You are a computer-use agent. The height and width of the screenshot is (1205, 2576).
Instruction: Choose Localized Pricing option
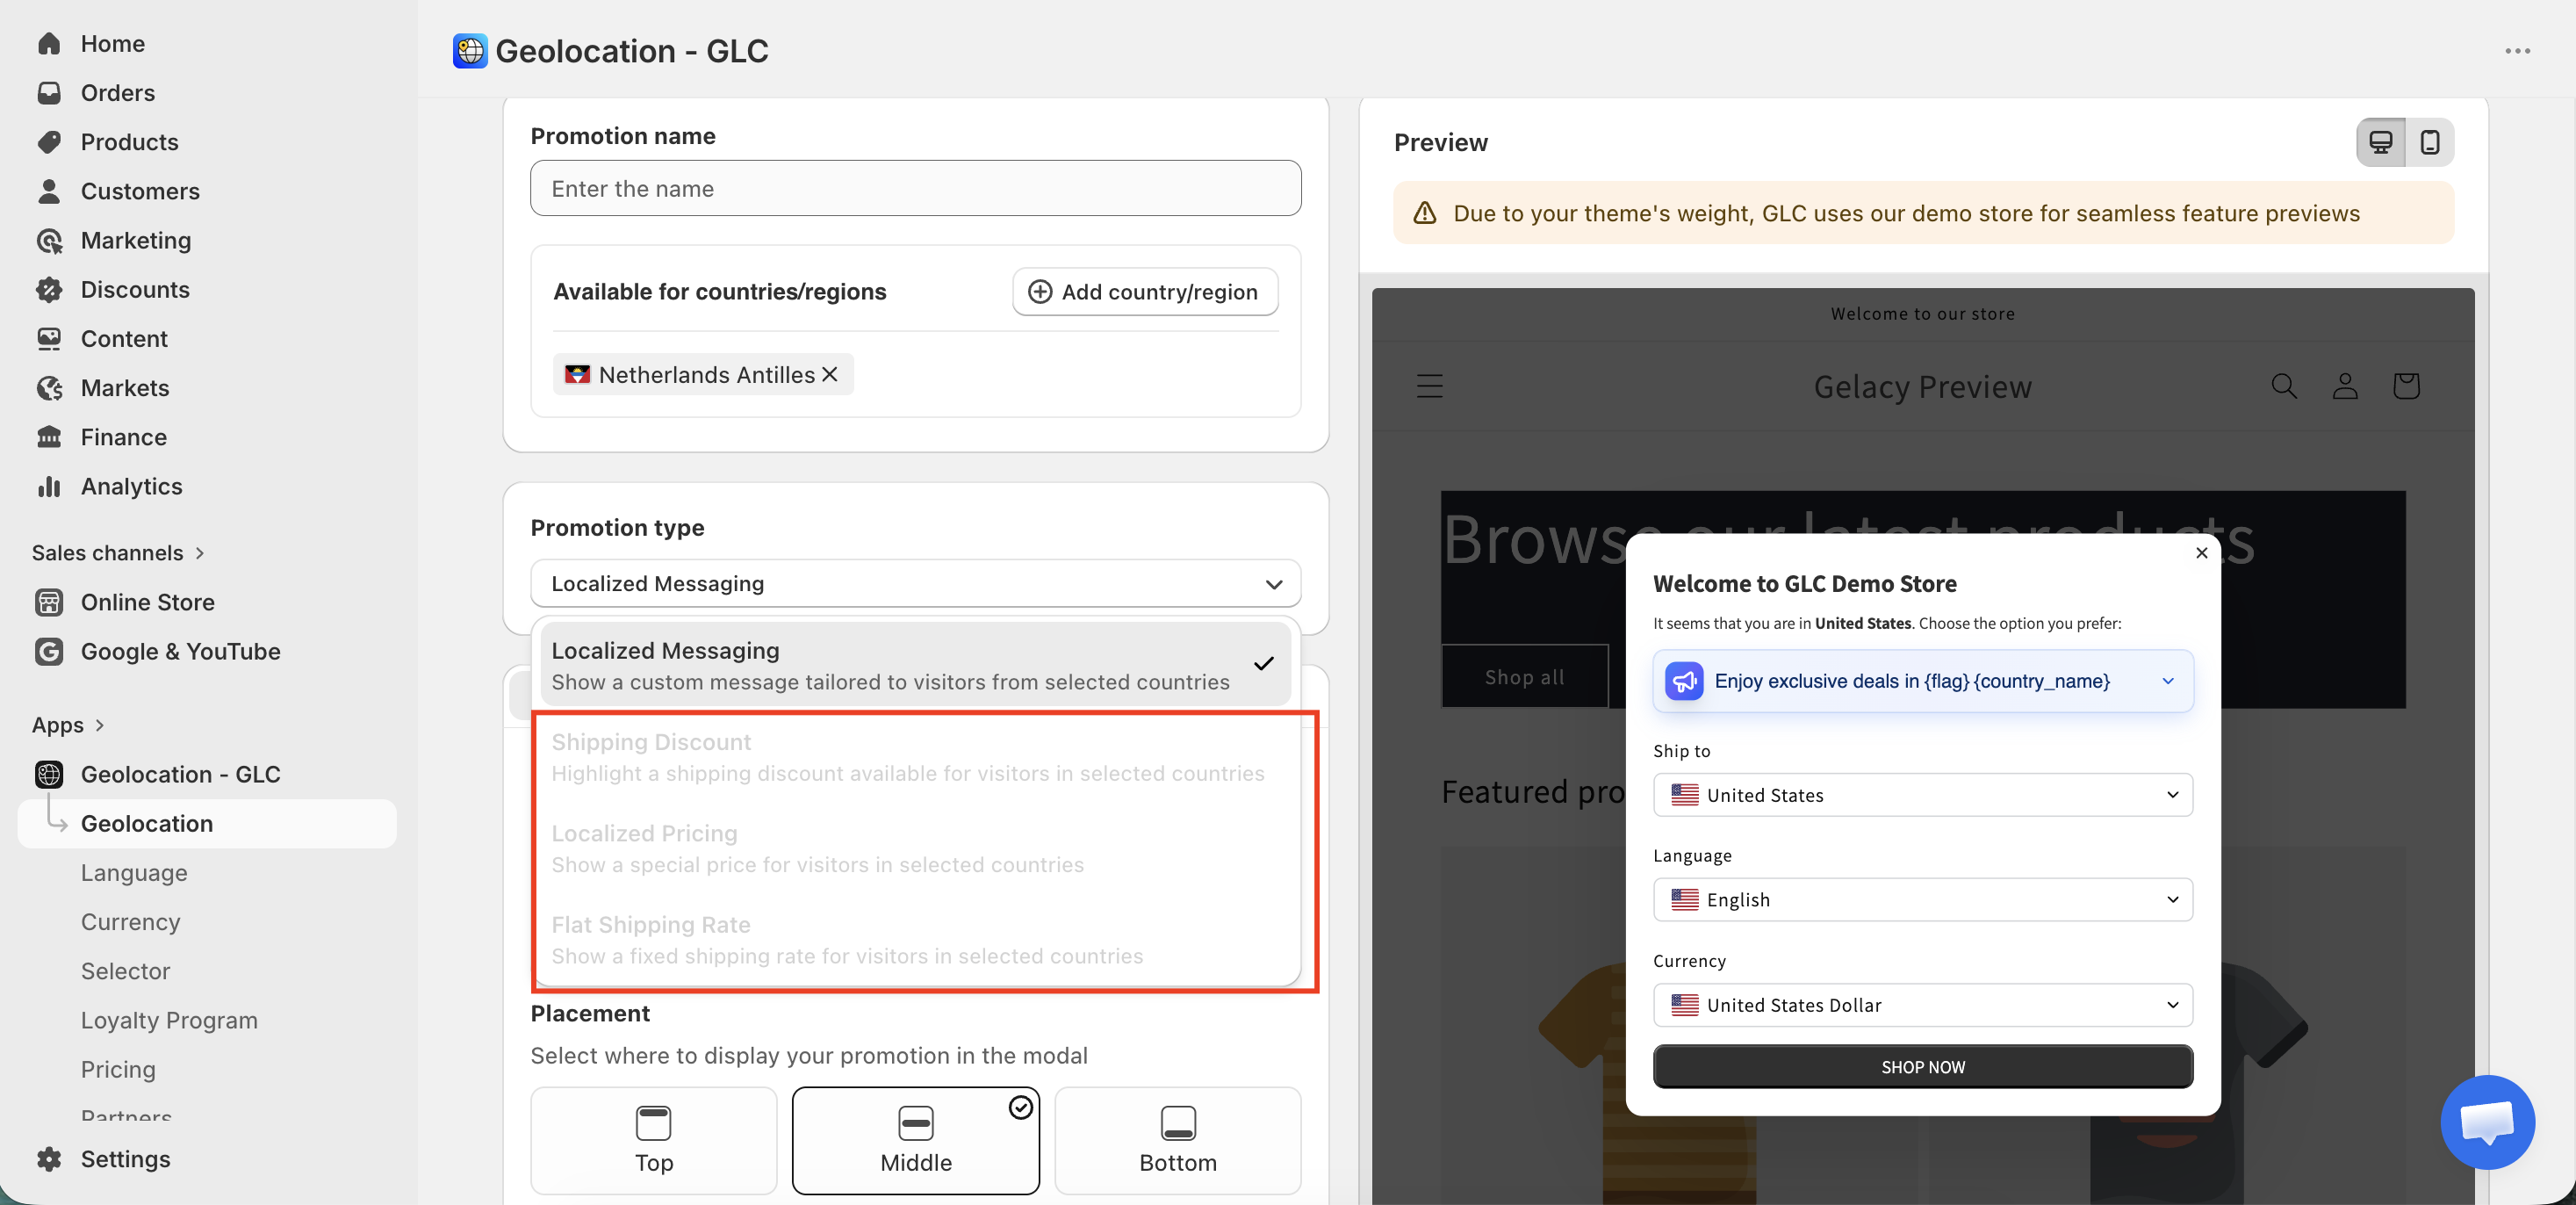(915, 848)
